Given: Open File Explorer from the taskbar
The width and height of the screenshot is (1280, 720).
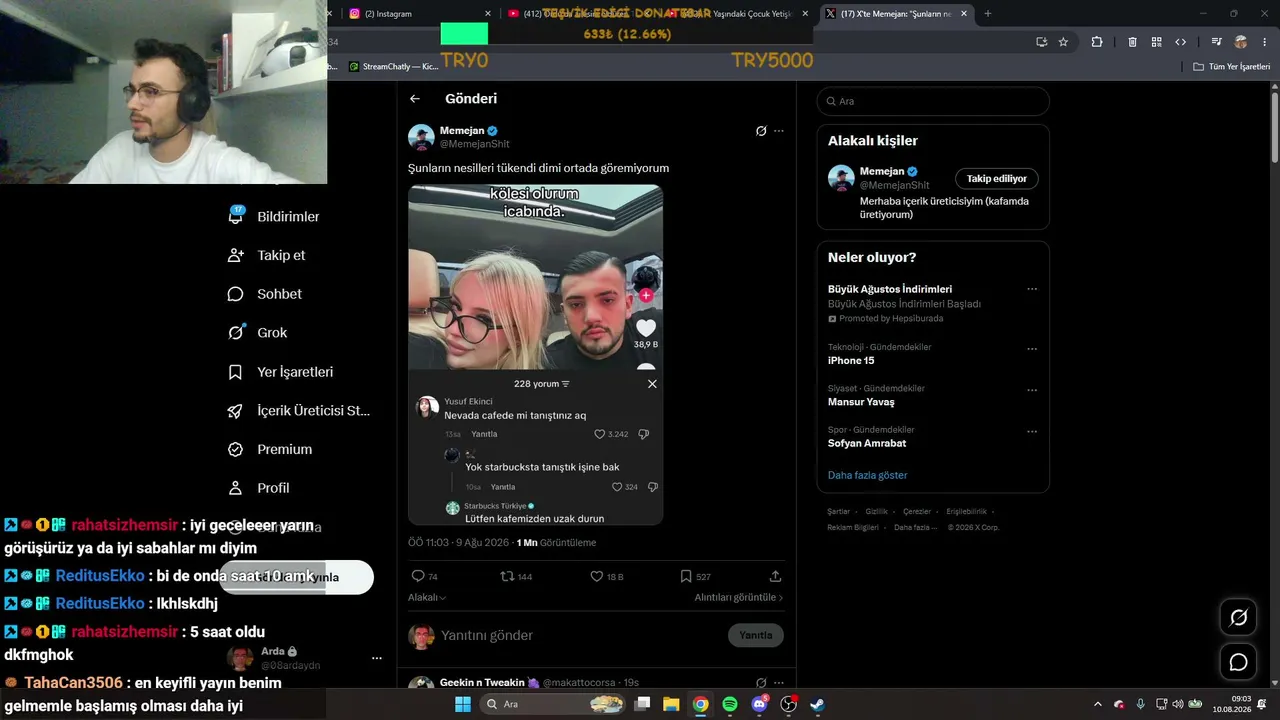Looking at the screenshot, I should click(x=671, y=704).
